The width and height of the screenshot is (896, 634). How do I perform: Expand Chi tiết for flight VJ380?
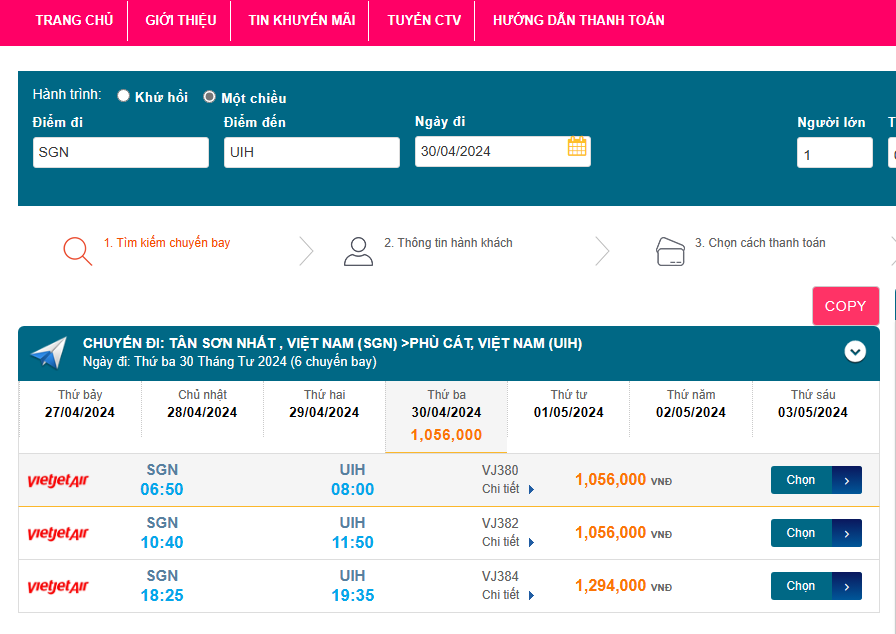click(x=508, y=489)
